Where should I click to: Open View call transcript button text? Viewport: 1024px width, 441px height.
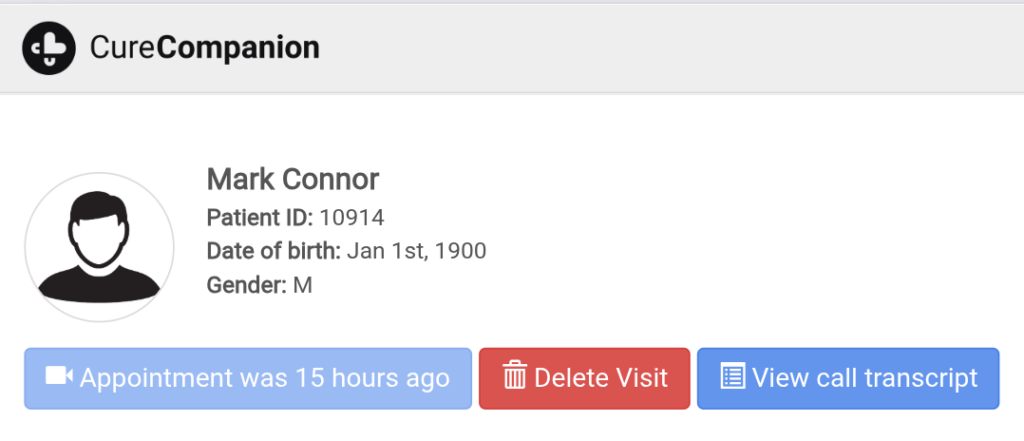pyautogui.click(x=865, y=378)
